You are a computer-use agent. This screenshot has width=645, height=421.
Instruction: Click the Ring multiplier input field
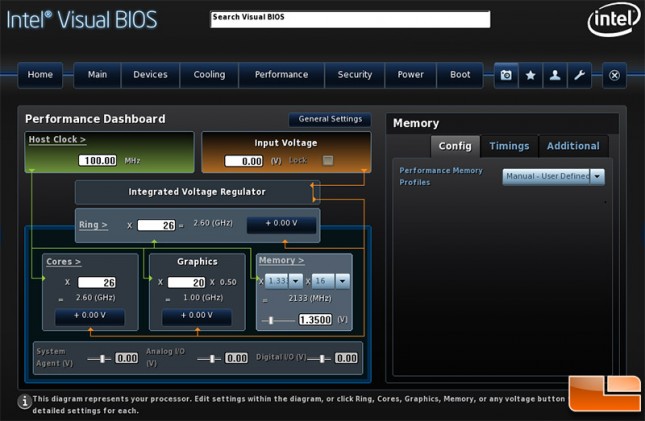point(156,225)
